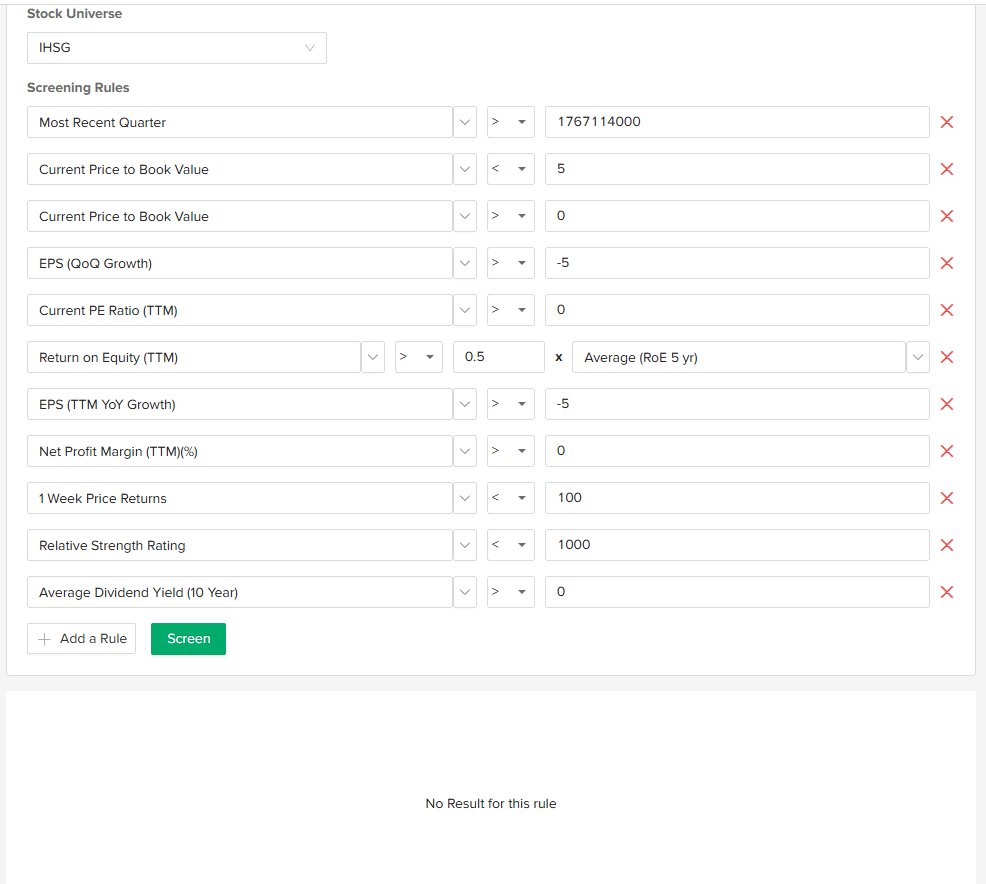Screen dimensions: 986x884
Task: Change operator for EPS (TTM YoY Growth) rule
Action: (511, 404)
